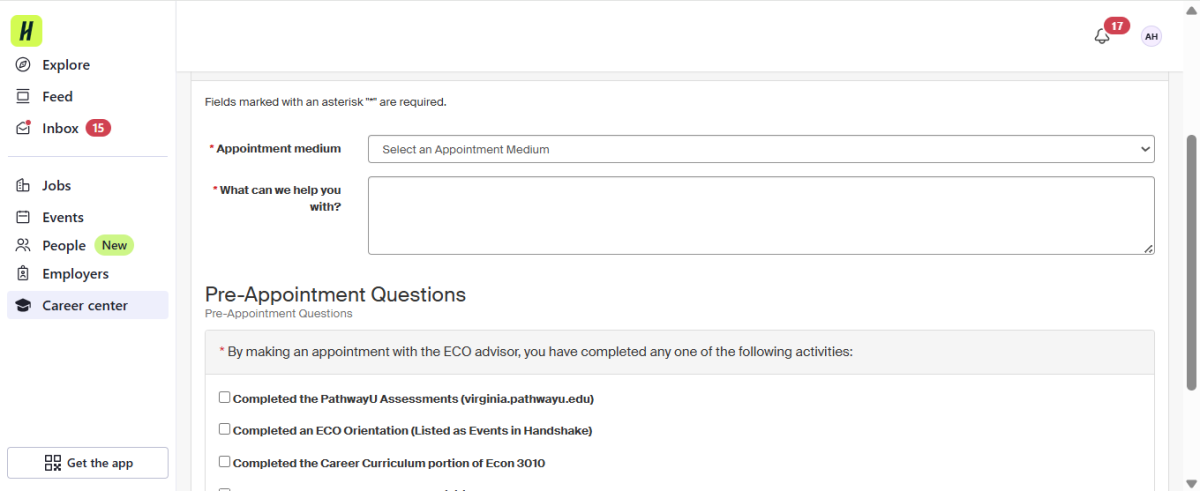
Task: Click the Get the app button
Action: coord(88,463)
